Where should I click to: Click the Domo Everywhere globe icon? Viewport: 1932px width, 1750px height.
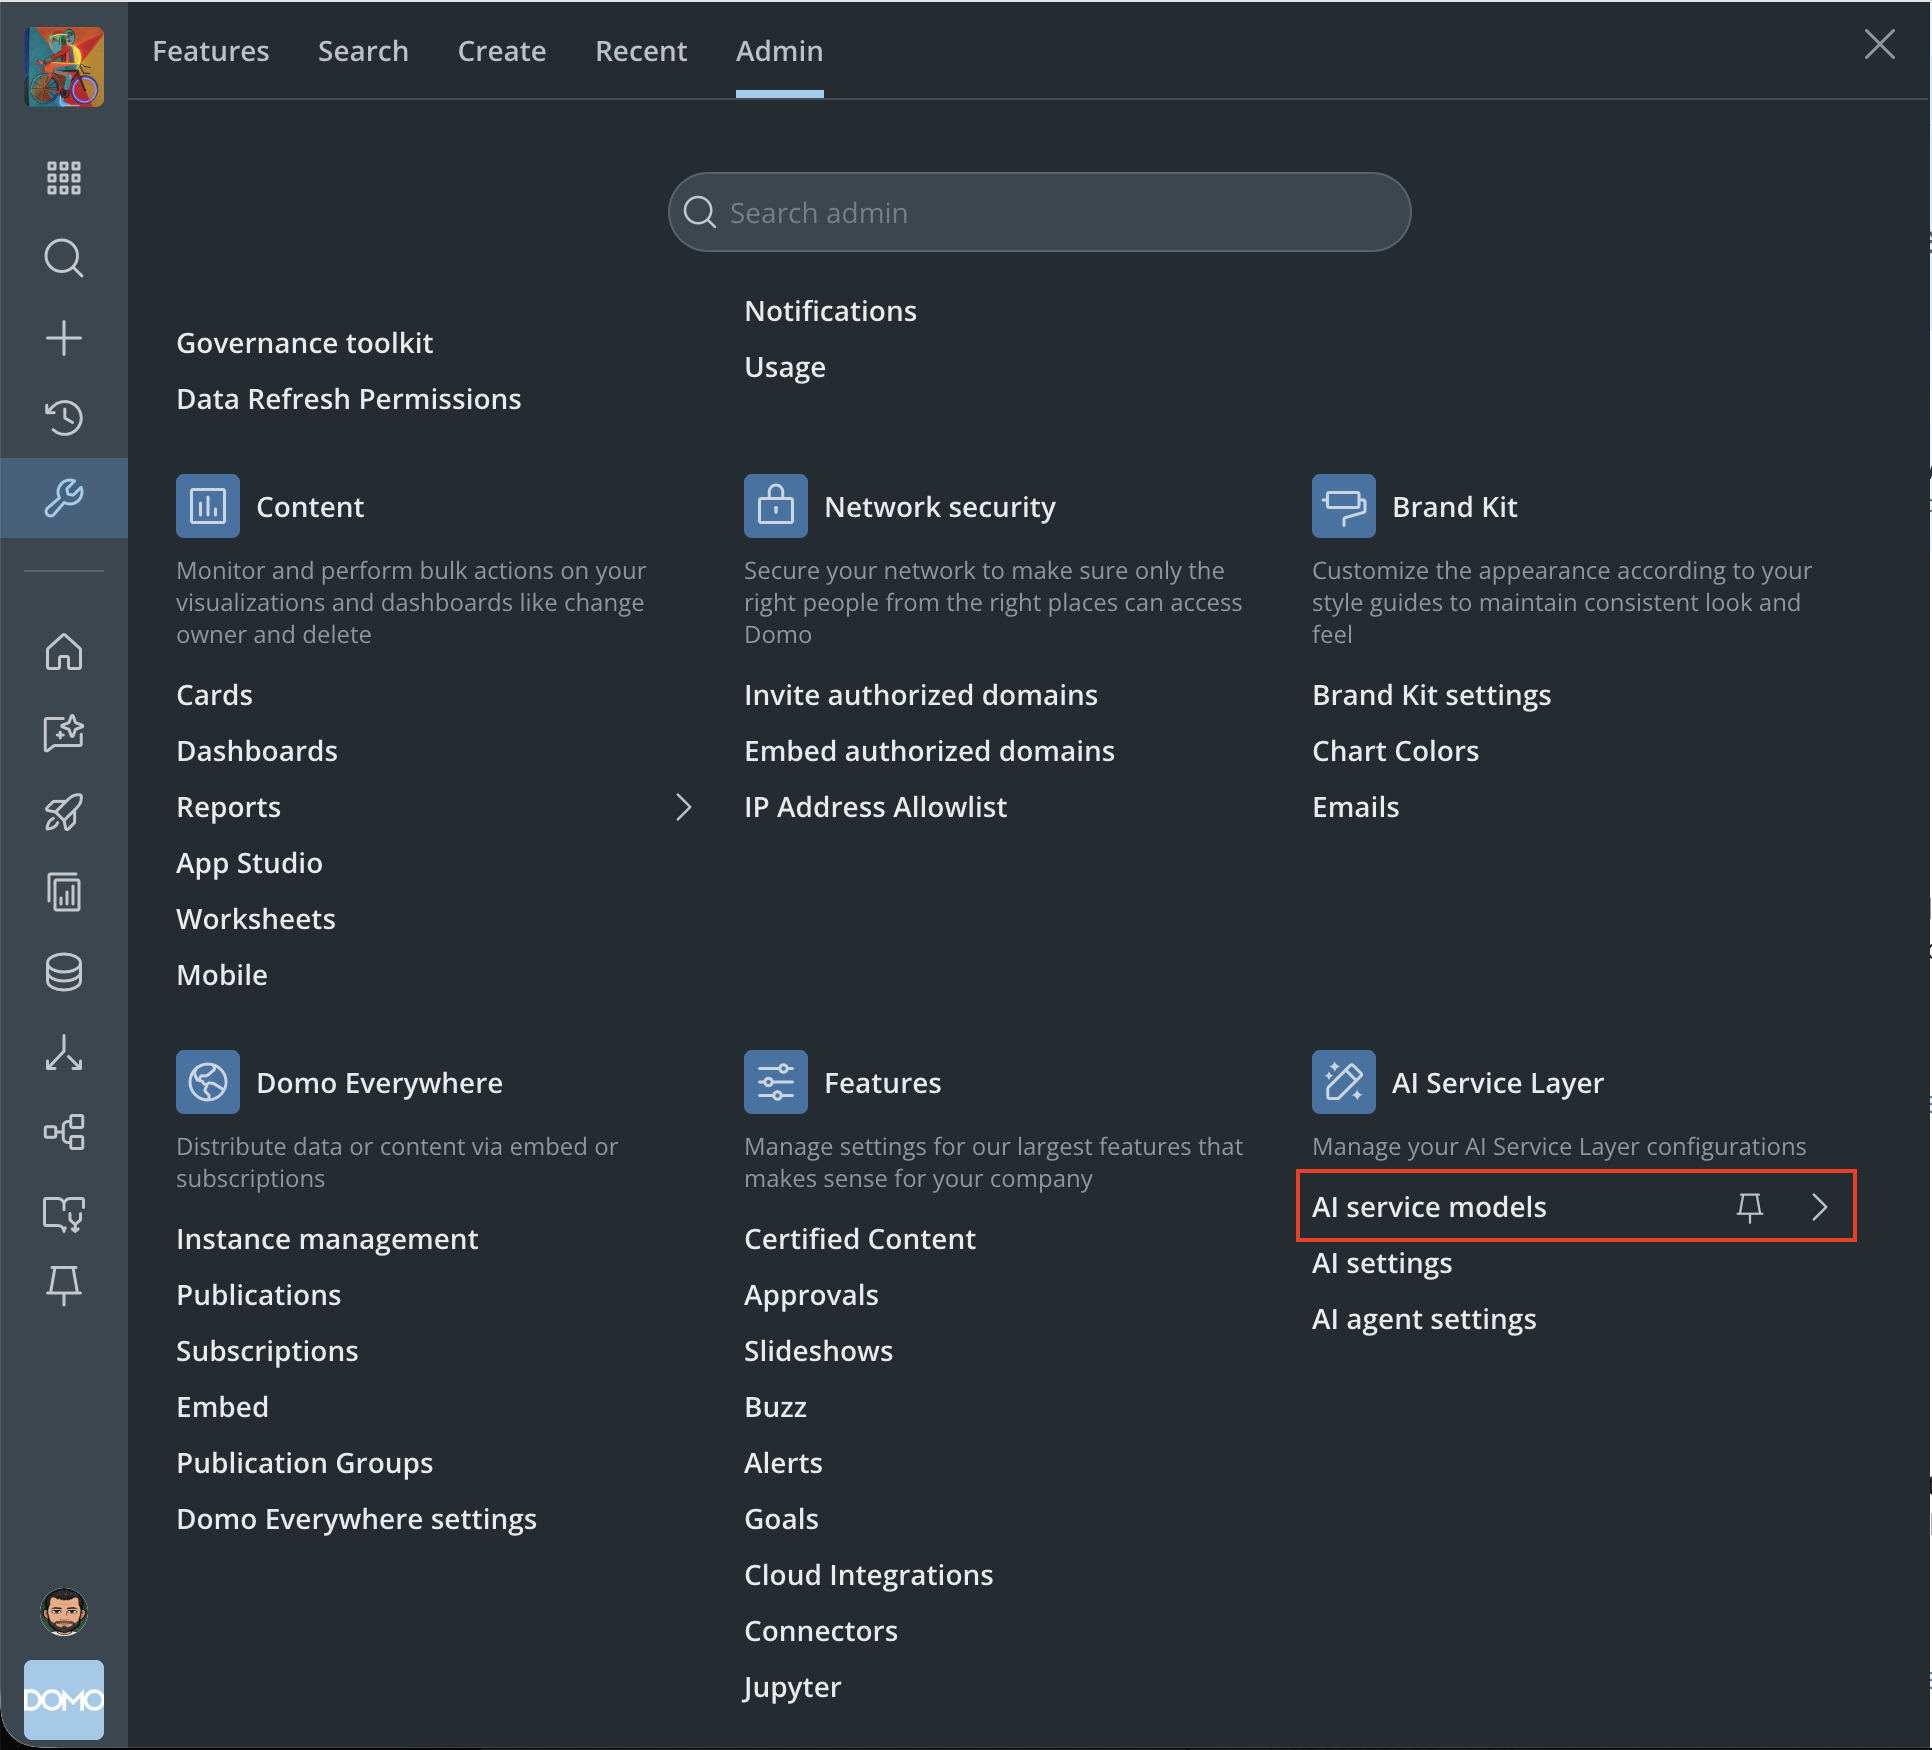208,1082
